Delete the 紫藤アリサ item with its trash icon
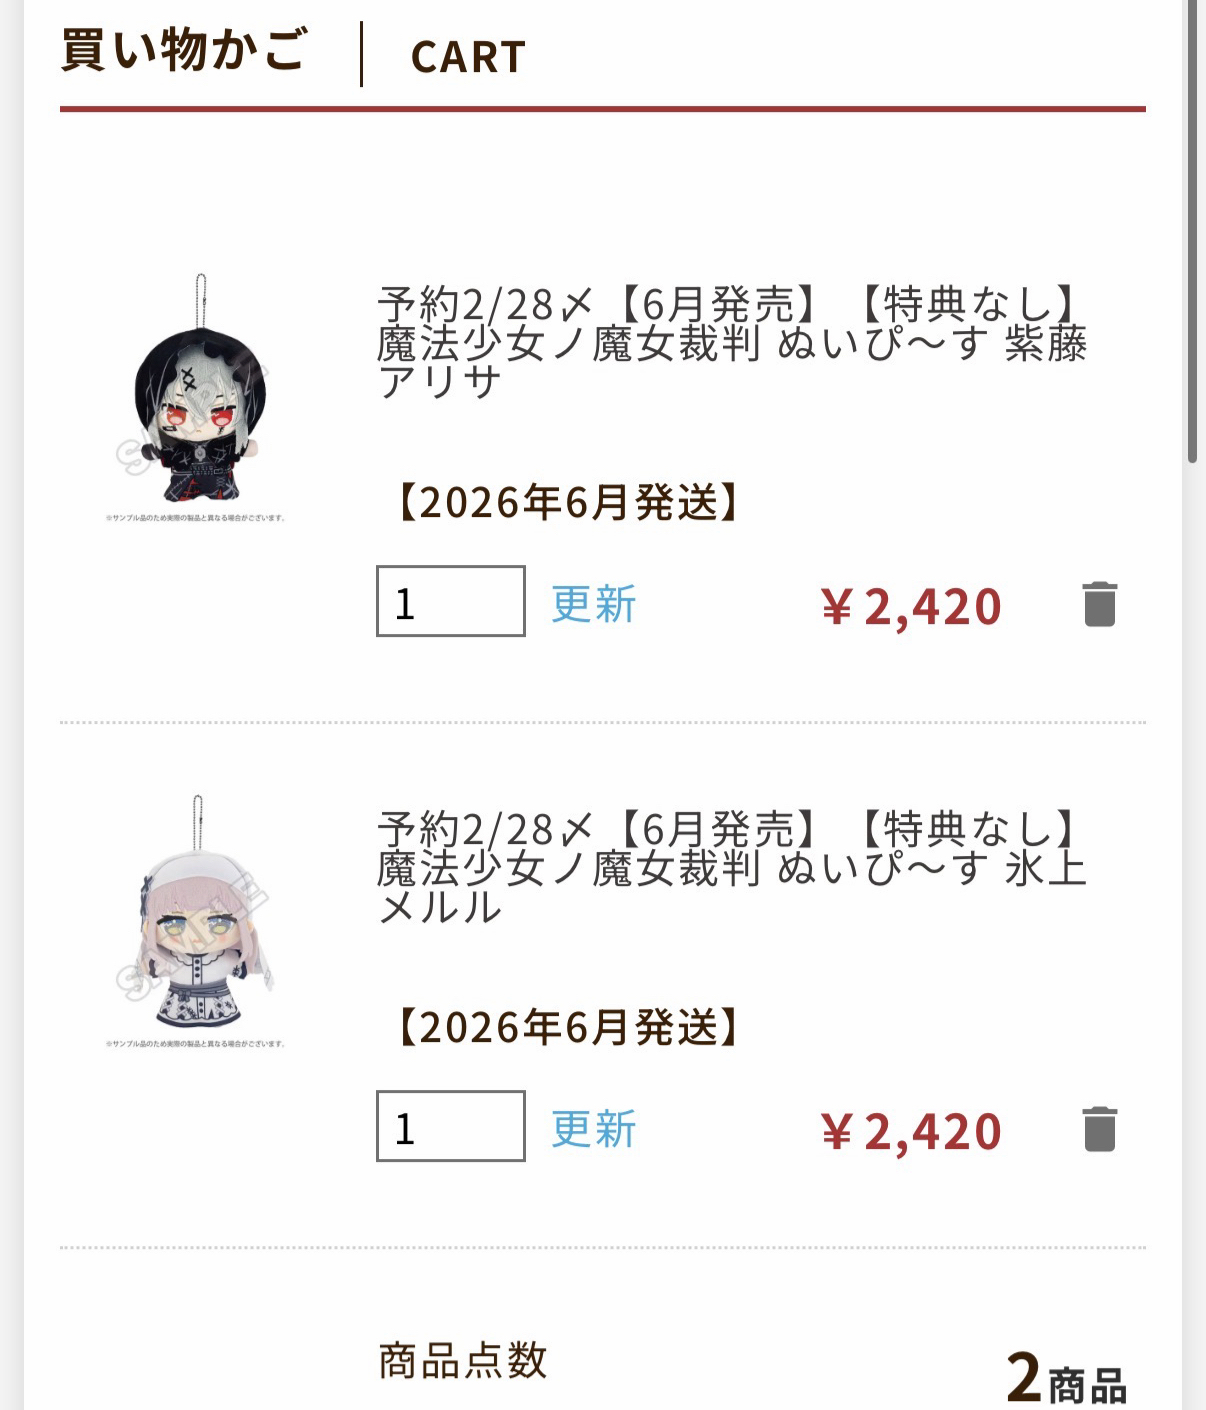Image resolution: width=1206 pixels, height=1410 pixels. (1100, 604)
